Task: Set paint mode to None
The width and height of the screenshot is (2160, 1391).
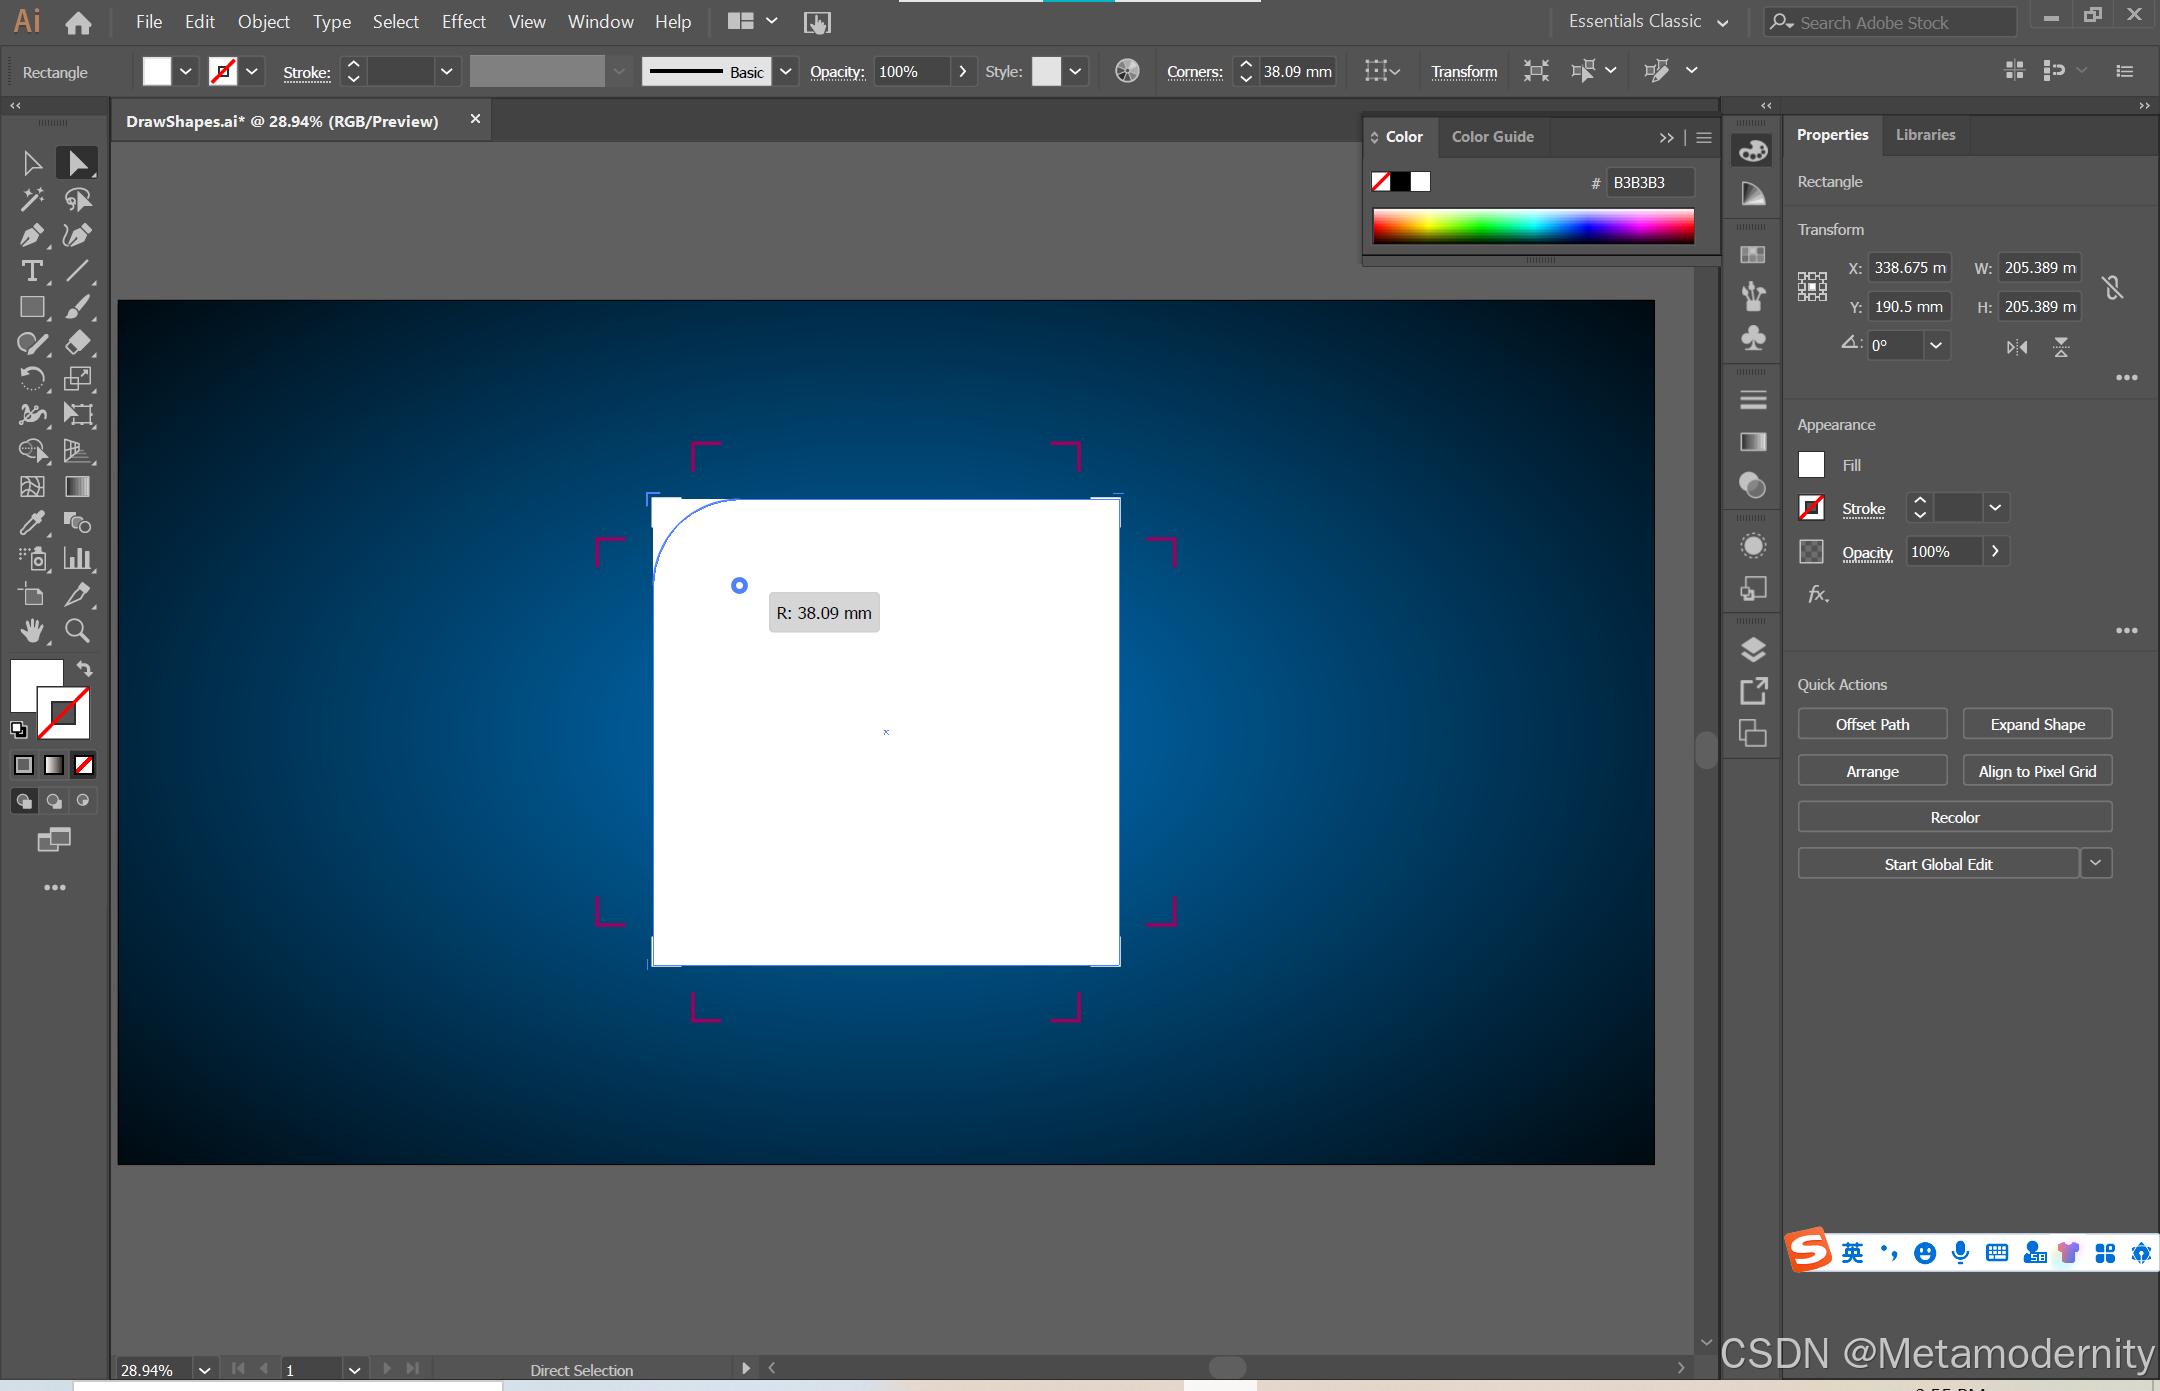Action: click(x=84, y=765)
